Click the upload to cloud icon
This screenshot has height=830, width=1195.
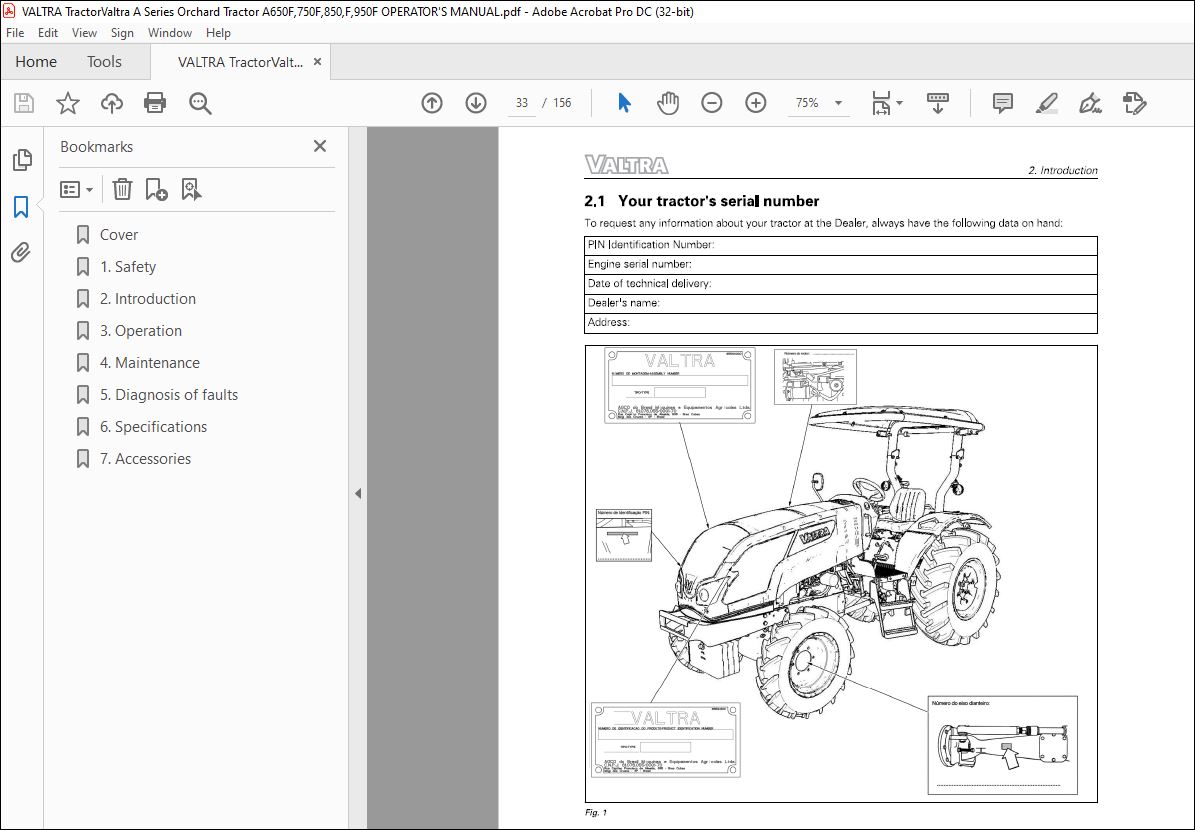pyautogui.click(x=111, y=103)
